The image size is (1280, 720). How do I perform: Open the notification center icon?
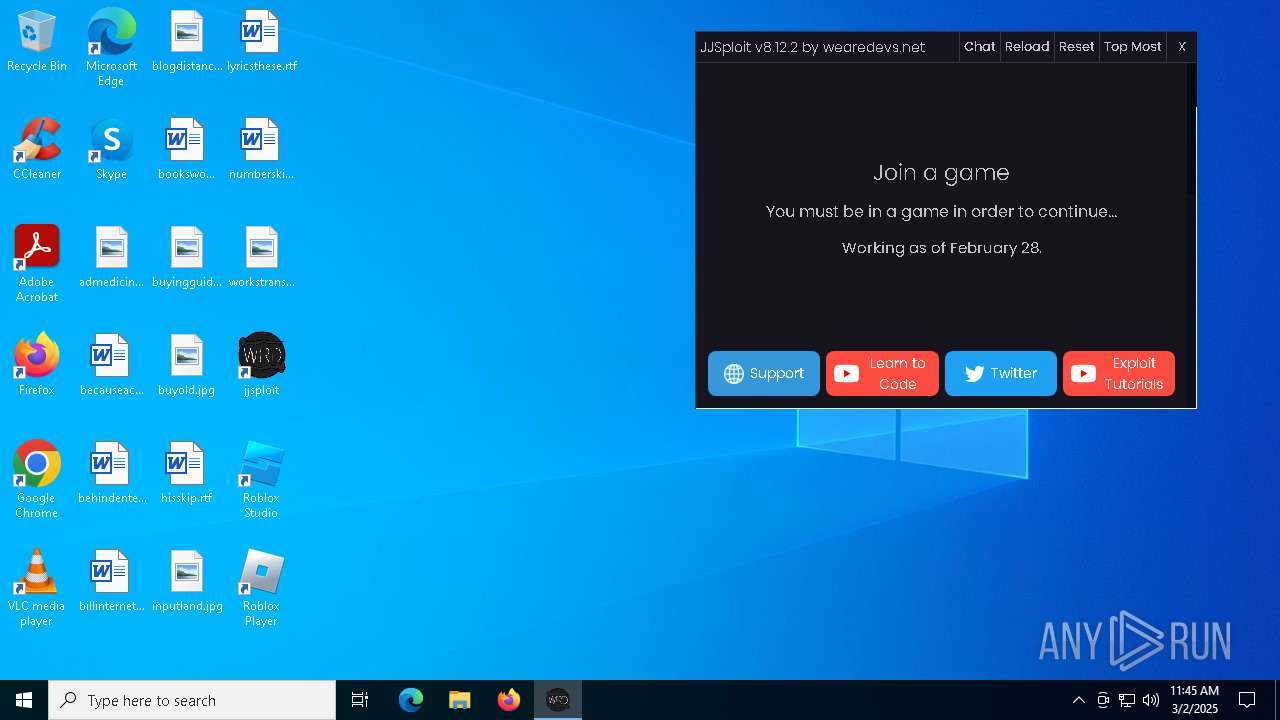tap(1247, 700)
